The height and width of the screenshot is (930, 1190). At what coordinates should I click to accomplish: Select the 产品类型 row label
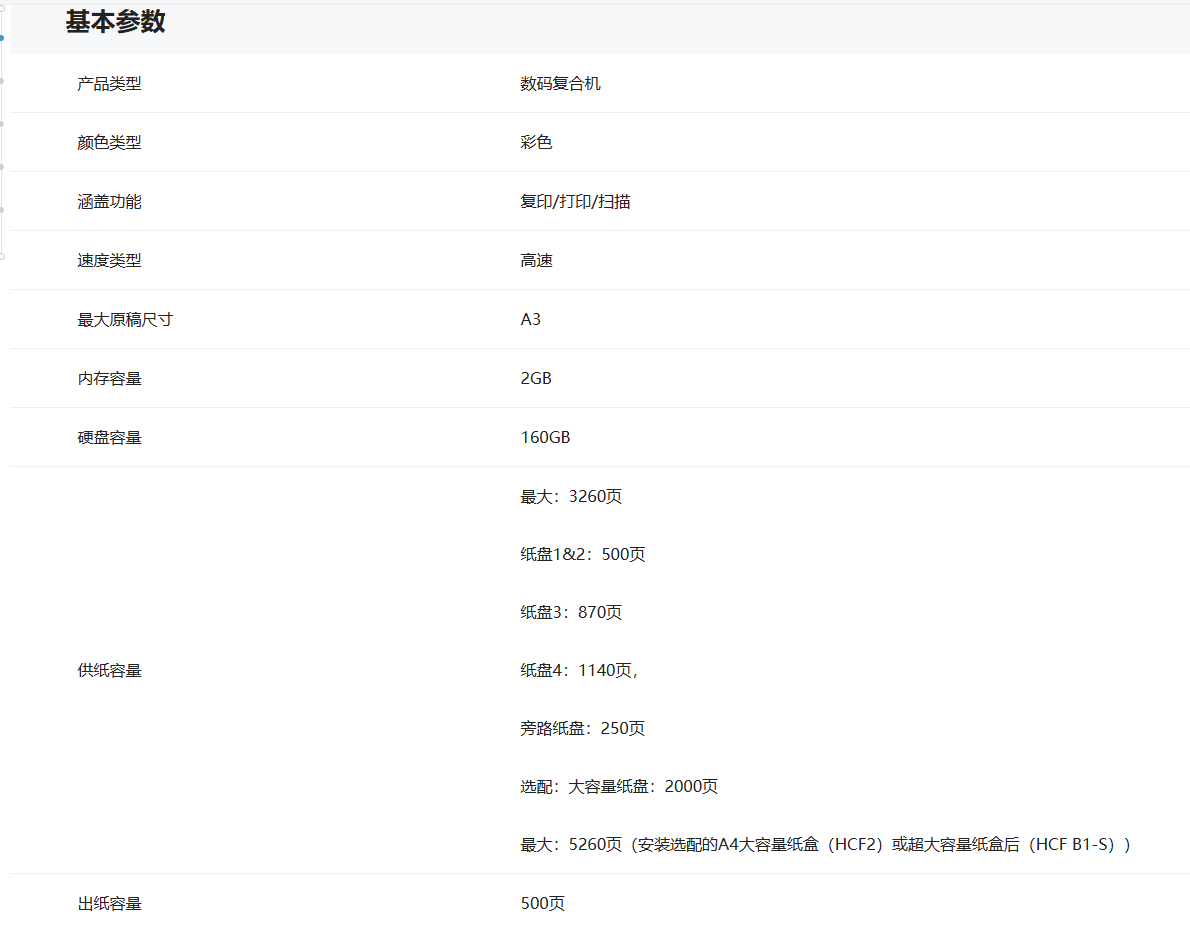pyautogui.click(x=109, y=84)
